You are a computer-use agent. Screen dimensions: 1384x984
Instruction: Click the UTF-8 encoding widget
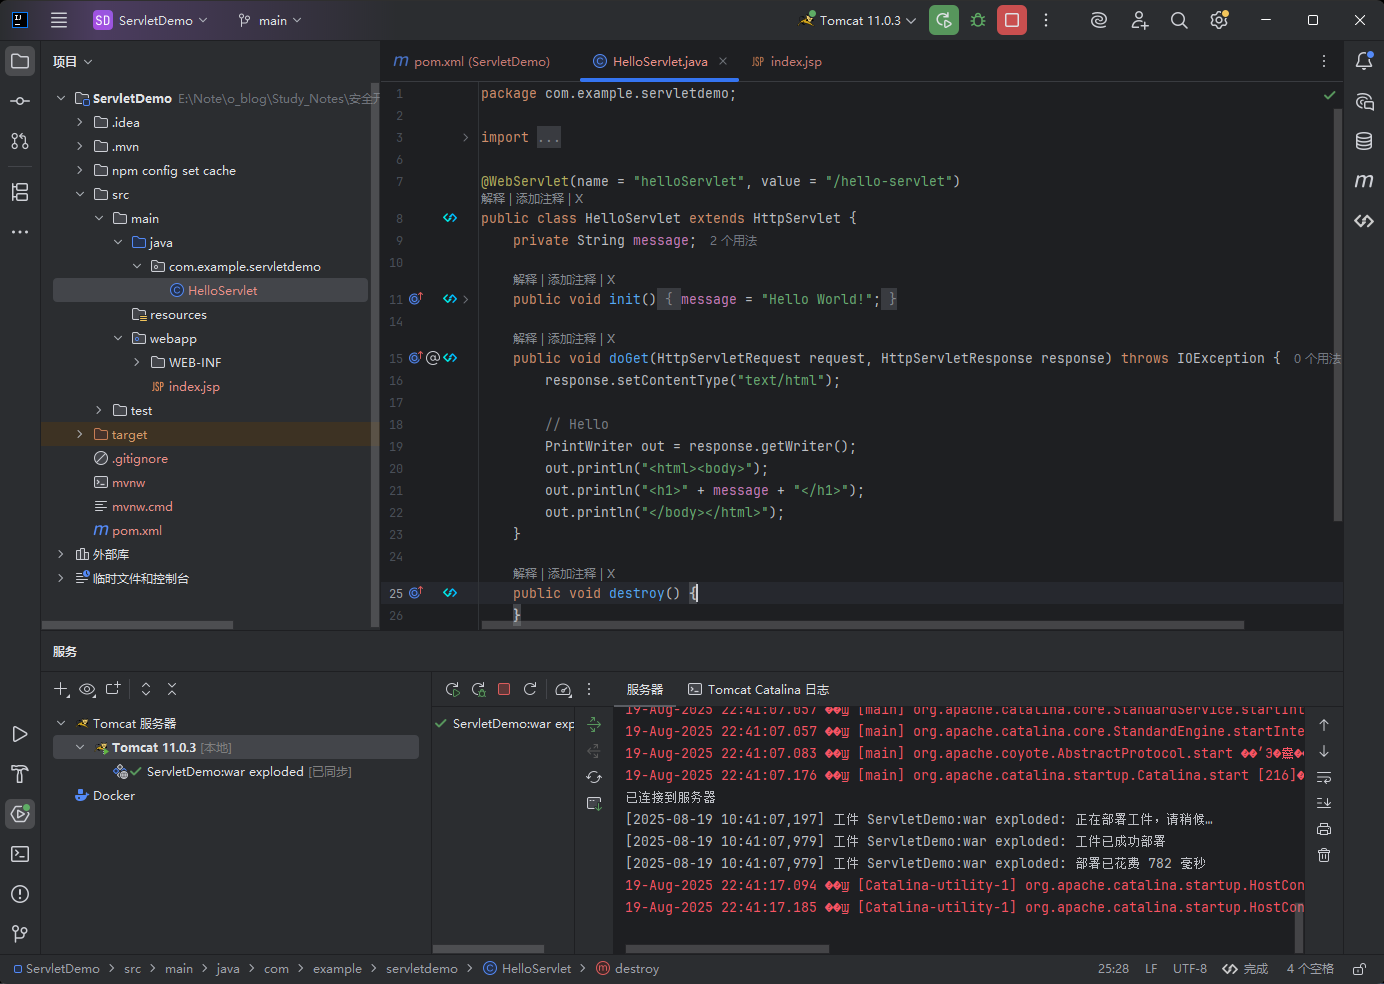click(x=1190, y=969)
